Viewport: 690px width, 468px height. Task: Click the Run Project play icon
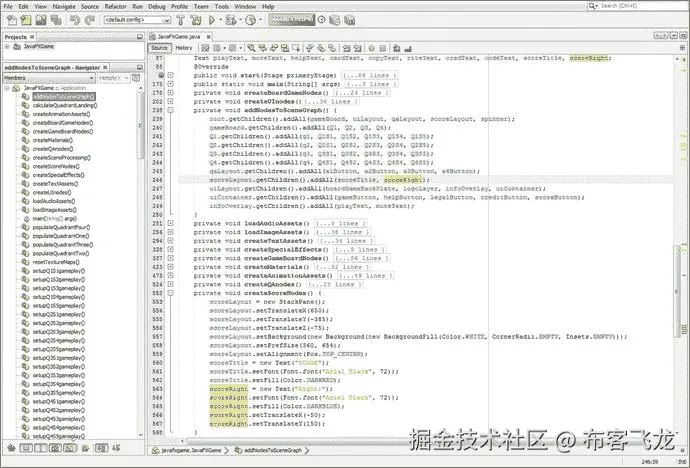(212, 20)
